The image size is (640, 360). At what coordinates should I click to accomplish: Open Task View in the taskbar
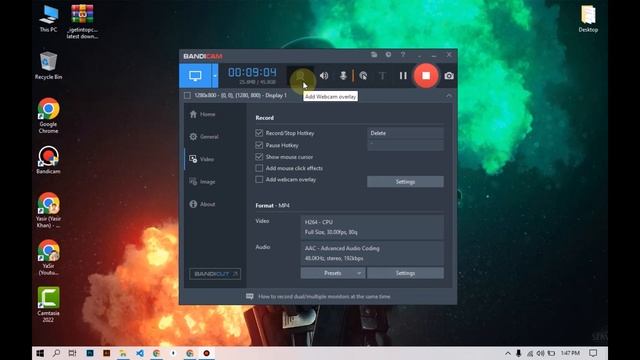click(73, 353)
